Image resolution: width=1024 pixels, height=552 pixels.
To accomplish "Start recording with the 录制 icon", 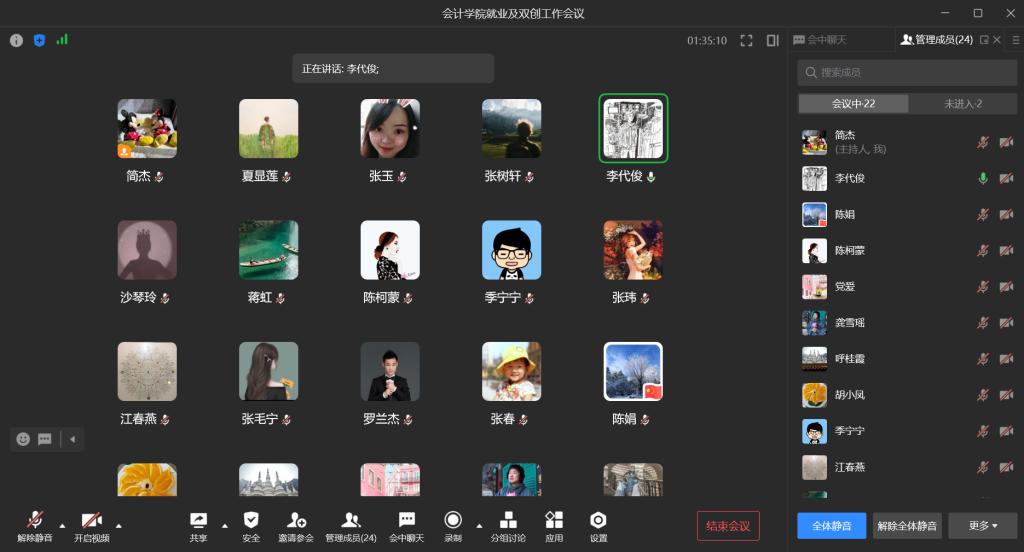I will pos(453,521).
